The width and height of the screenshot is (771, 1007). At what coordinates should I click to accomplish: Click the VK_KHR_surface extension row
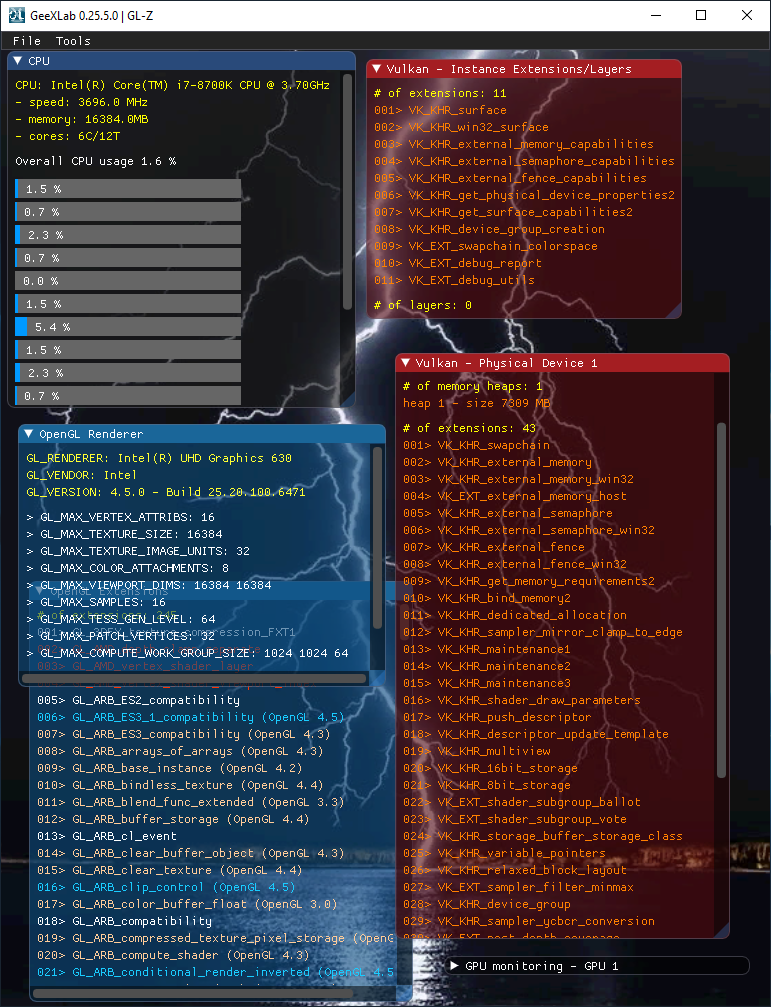tap(440, 110)
